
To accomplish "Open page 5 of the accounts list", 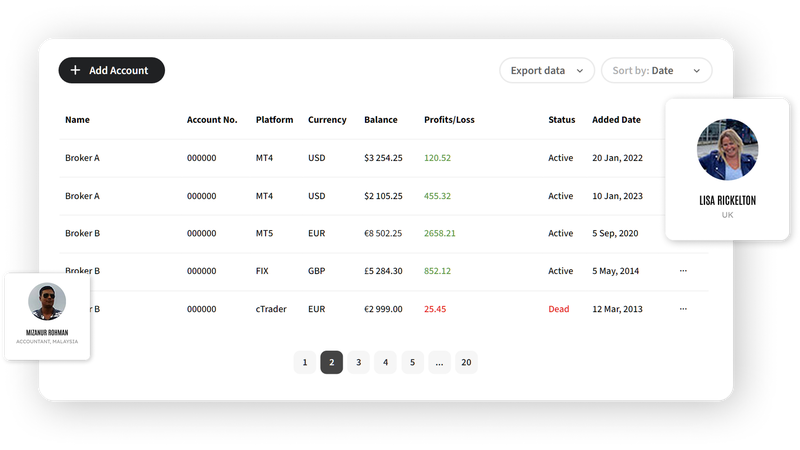I will click(x=412, y=363).
